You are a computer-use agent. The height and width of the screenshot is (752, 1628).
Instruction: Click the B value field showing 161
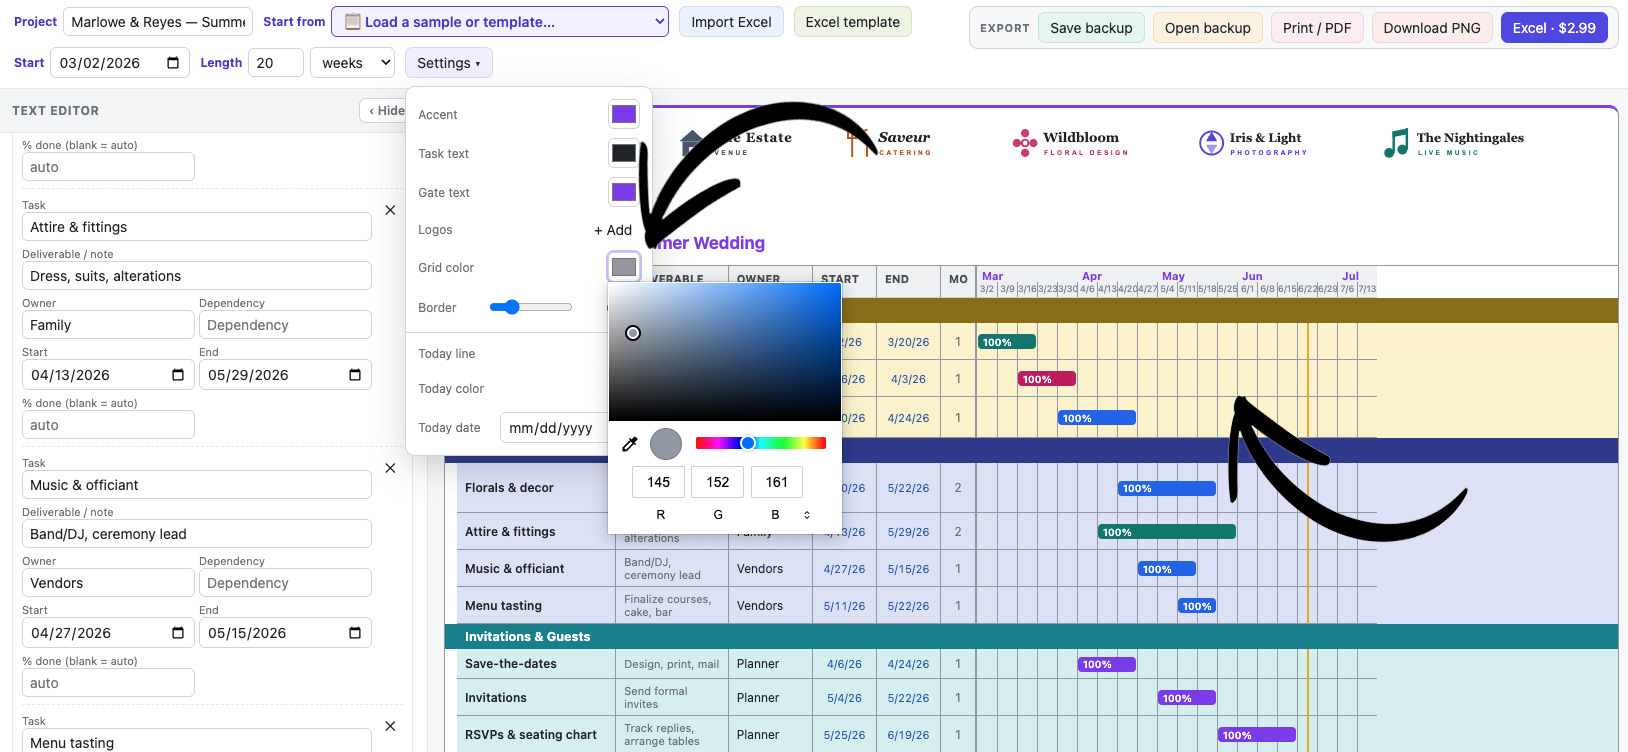777,482
